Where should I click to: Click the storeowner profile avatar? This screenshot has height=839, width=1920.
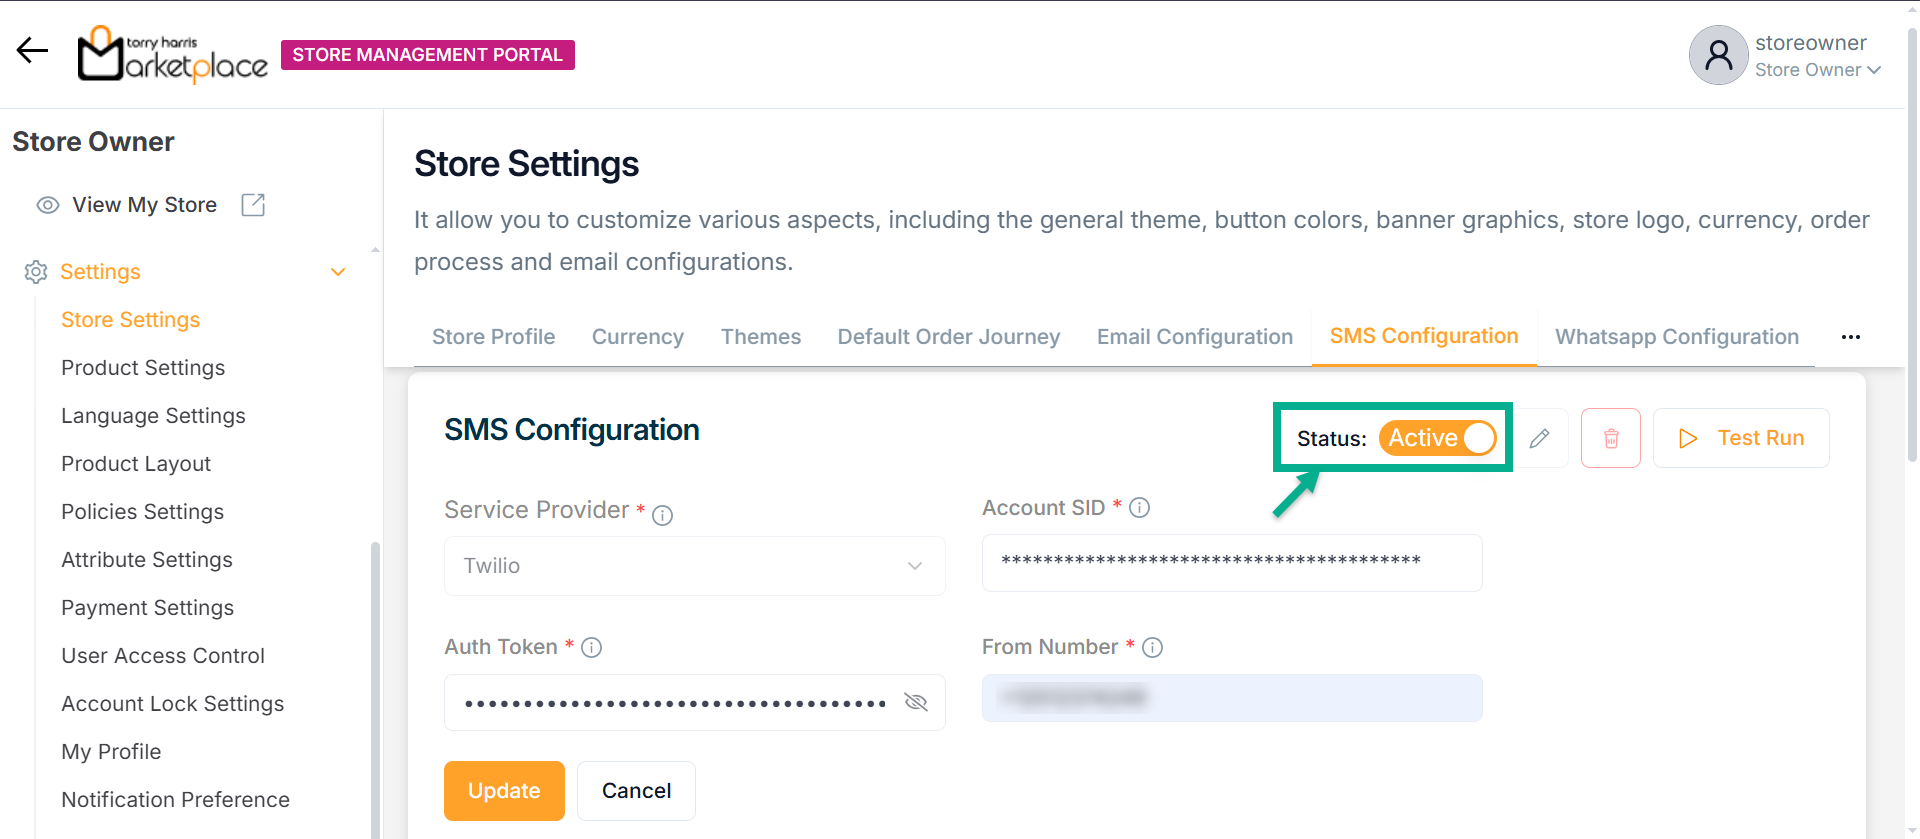pos(1718,55)
